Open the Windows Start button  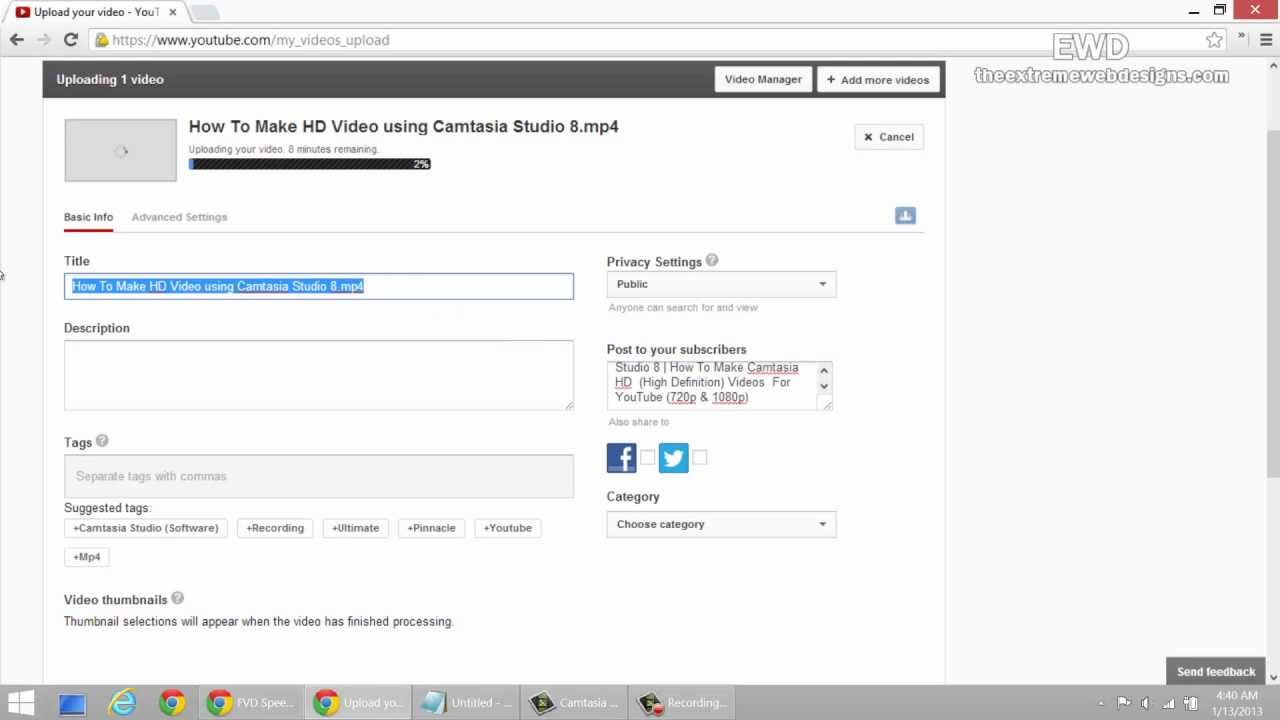coord(20,702)
